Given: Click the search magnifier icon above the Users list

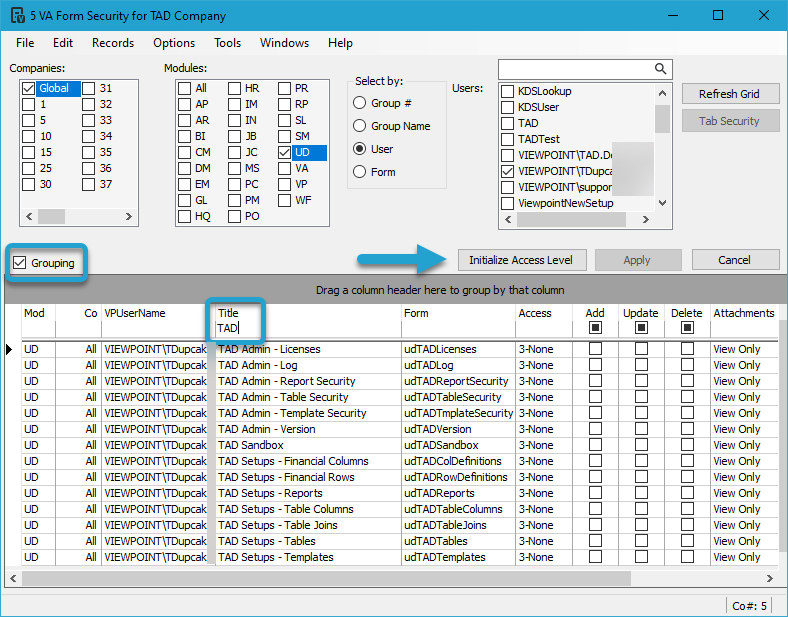Looking at the screenshot, I should pyautogui.click(x=660, y=69).
